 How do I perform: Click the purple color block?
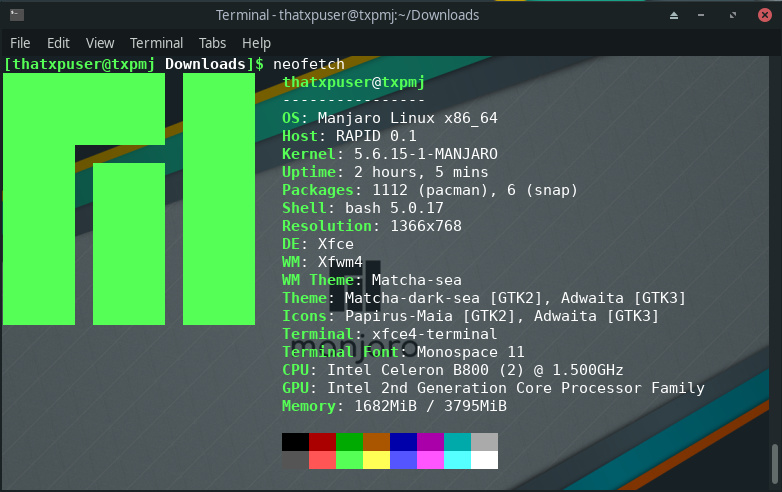430,442
